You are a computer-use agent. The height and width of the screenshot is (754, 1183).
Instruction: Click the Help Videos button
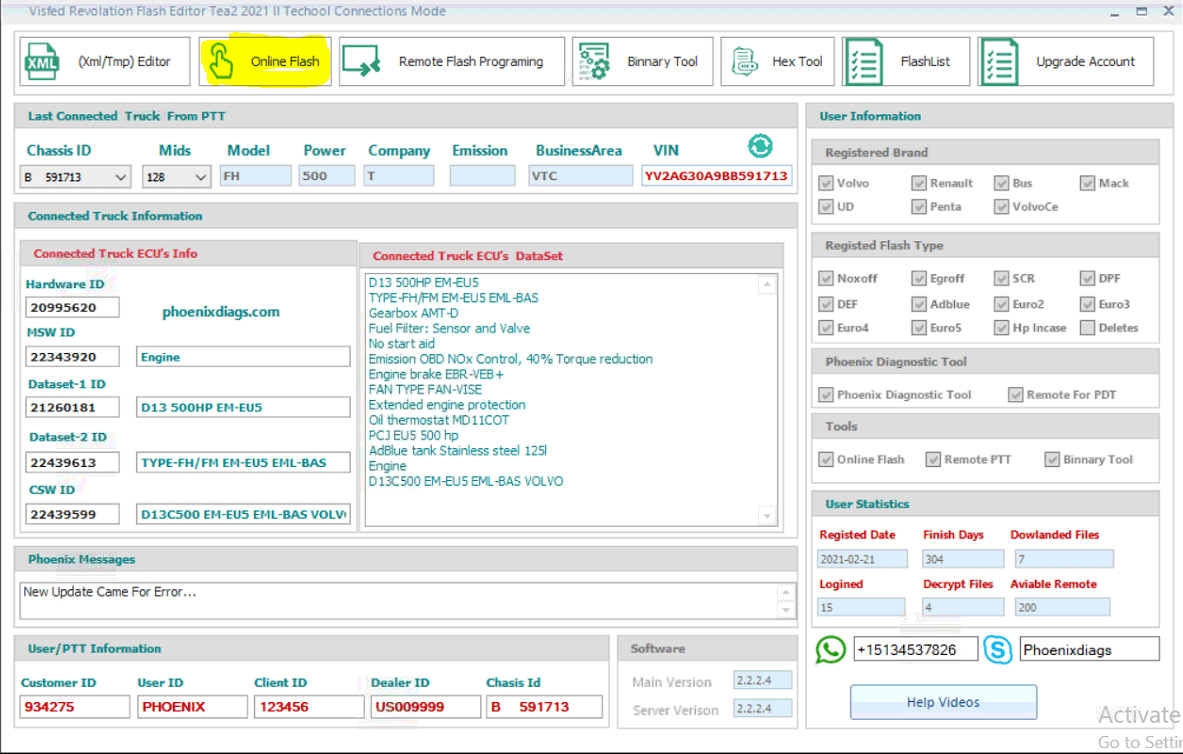pyautogui.click(x=943, y=701)
